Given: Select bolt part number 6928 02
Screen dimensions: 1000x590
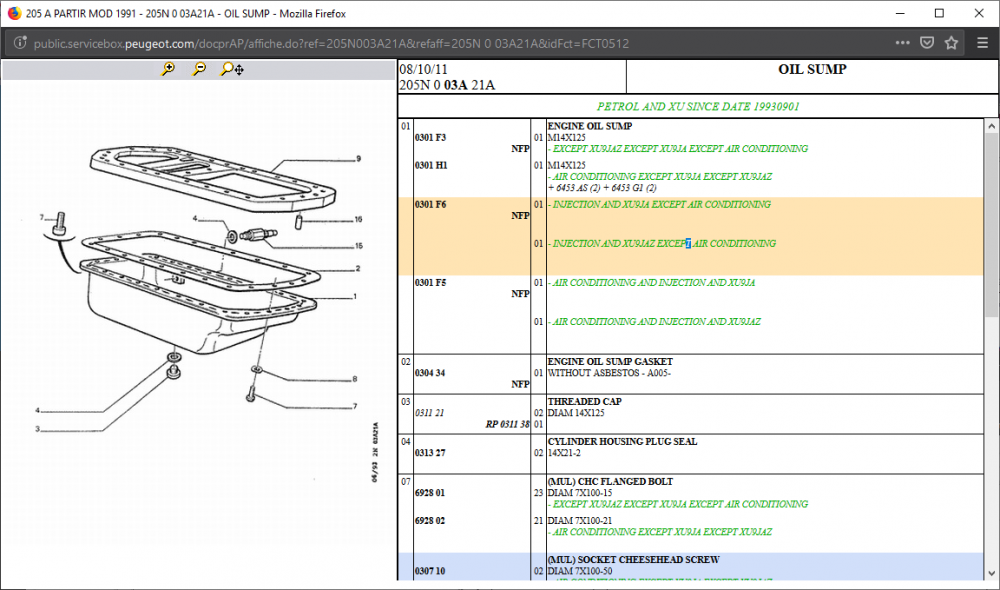Looking at the screenshot, I should click(x=430, y=521).
